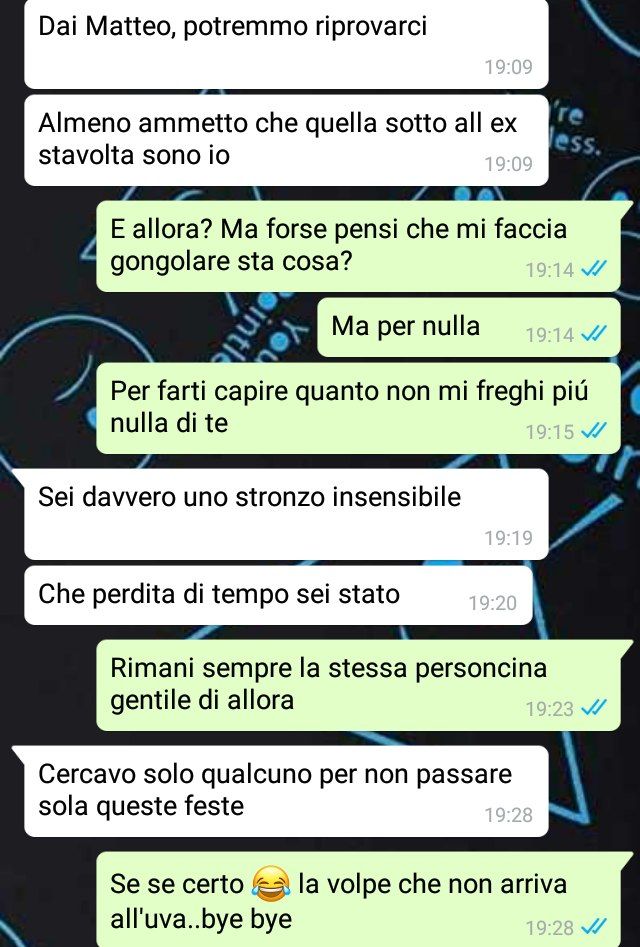Click the read receipt ticks on the 19:23 message
Image resolution: width=640 pixels, height=947 pixels.
pyautogui.click(x=593, y=707)
